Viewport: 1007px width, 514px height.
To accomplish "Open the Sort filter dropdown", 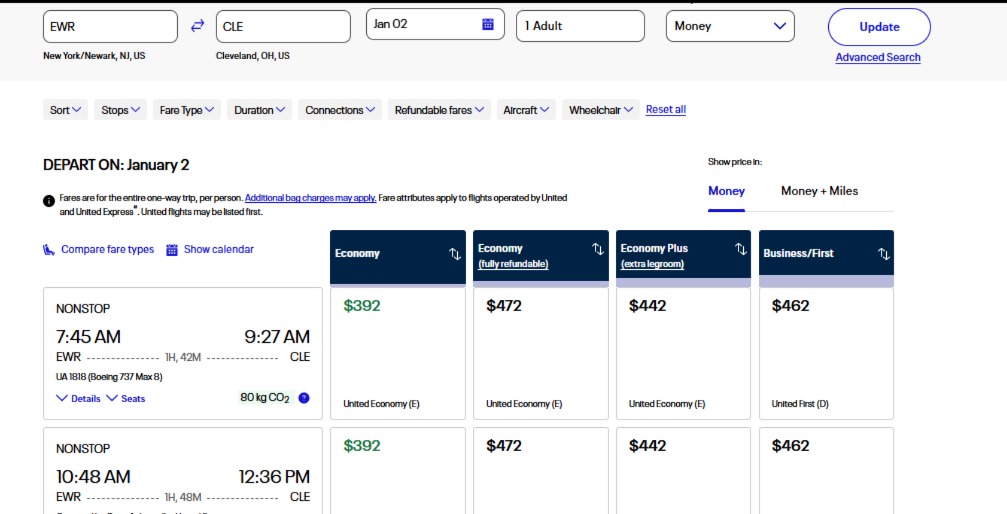I will pos(68,110).
